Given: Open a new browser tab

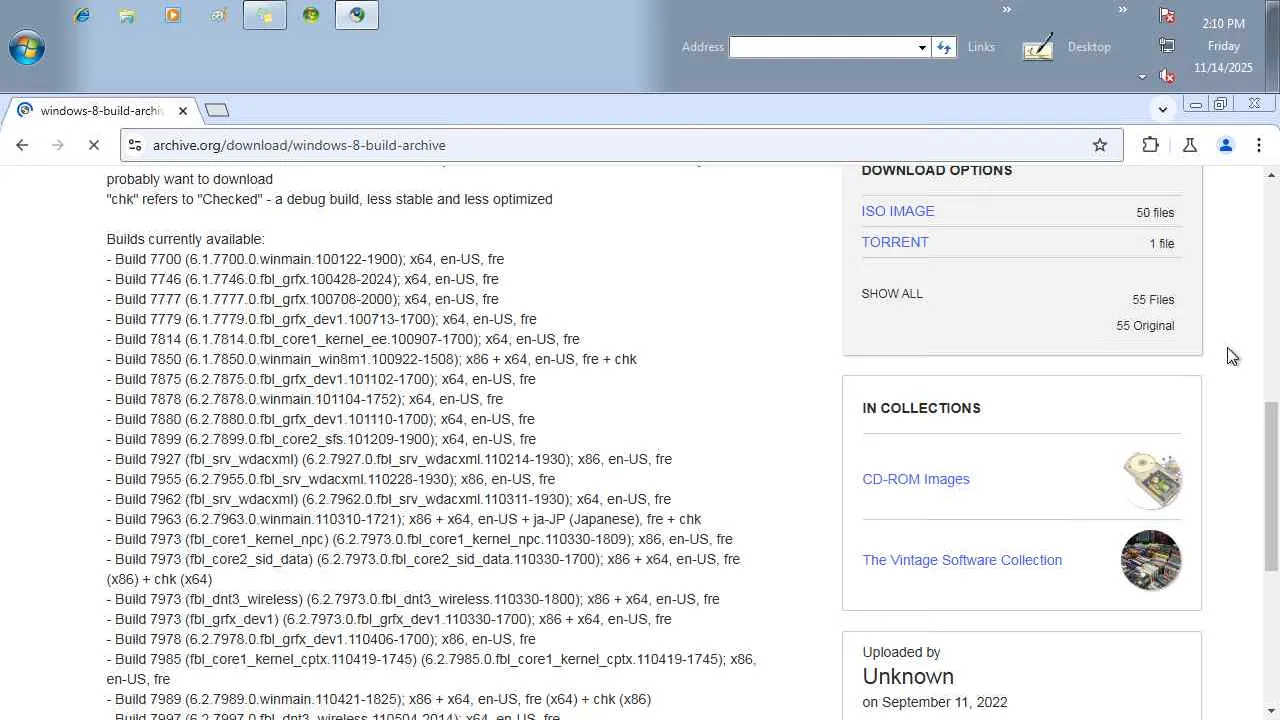Looking at the screenshot, I should [217, 110].
